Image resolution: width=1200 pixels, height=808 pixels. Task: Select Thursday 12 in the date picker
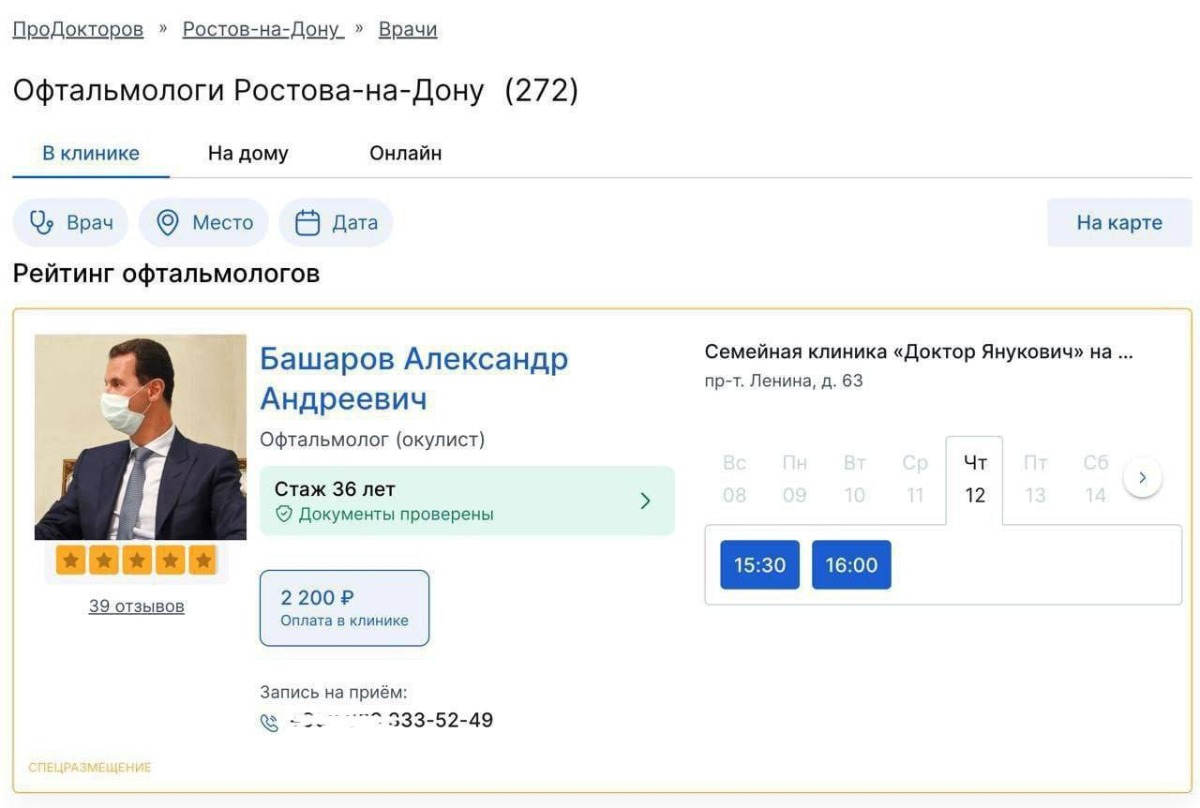click(x=974, y=480)
